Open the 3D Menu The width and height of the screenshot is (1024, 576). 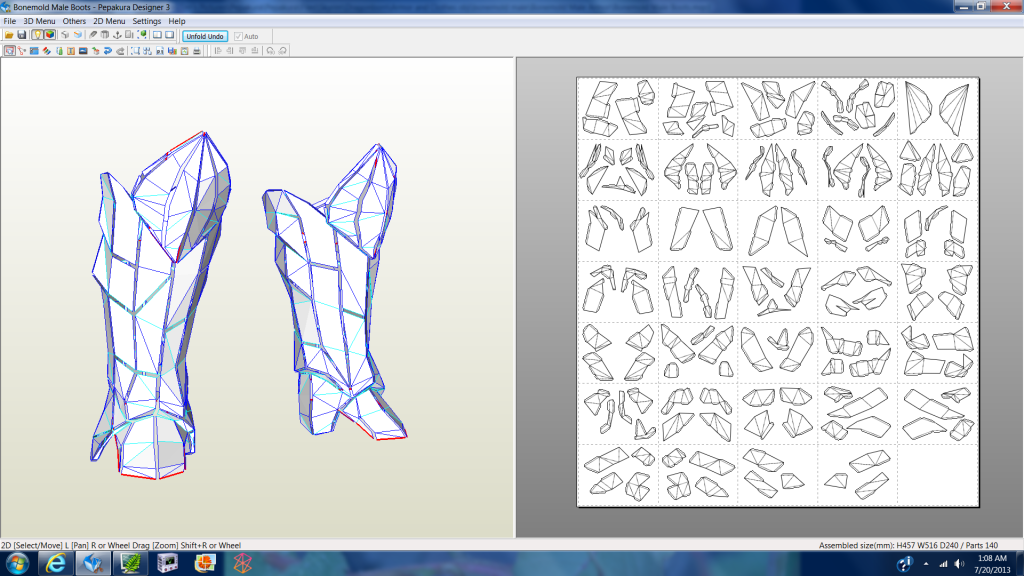click(x=39, y=21)
